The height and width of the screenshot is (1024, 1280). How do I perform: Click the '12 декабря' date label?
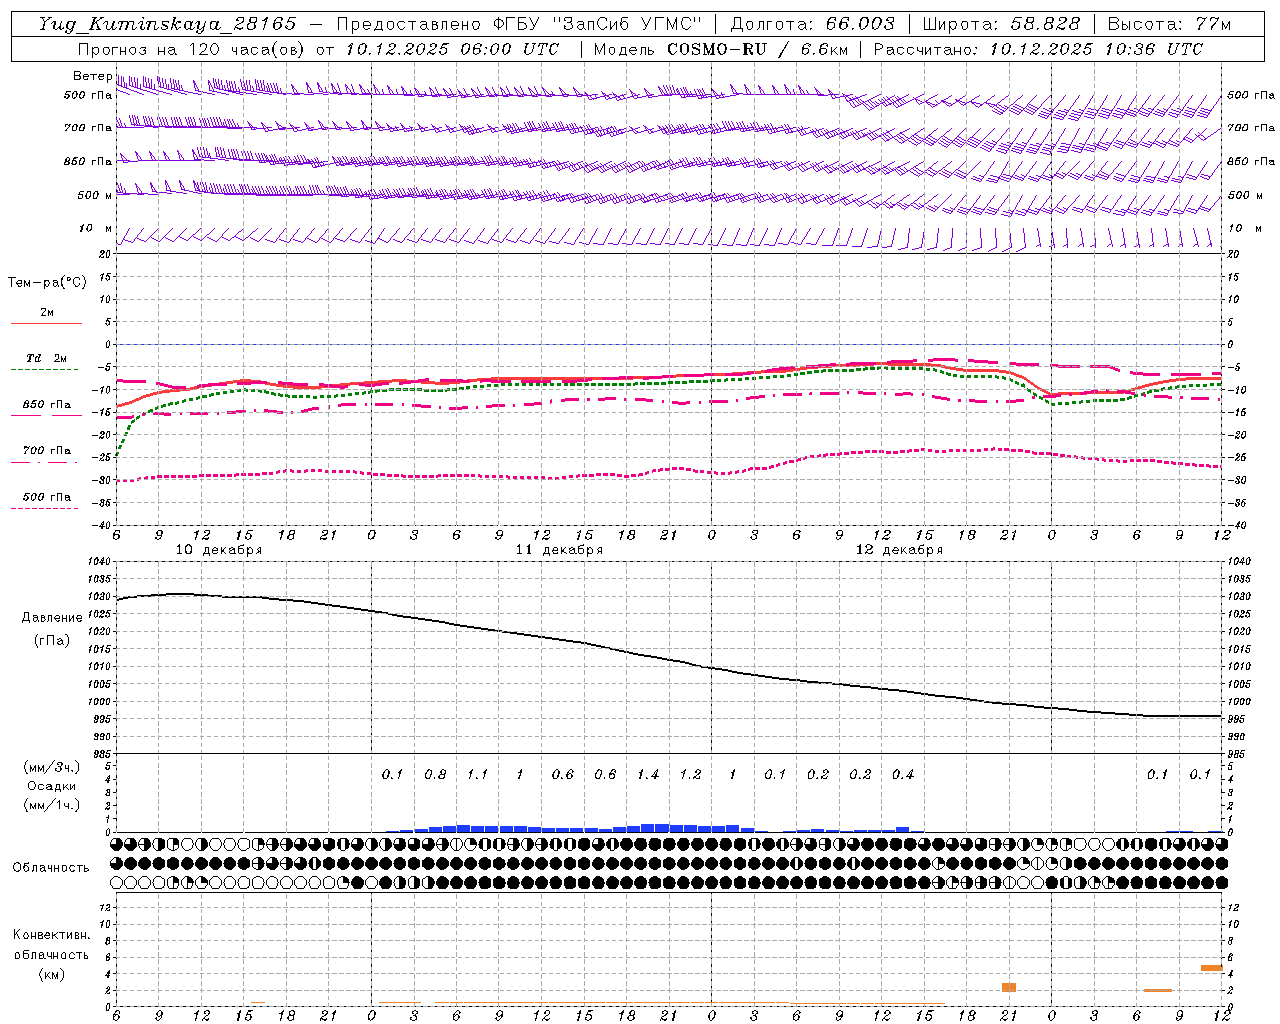click(x=899, y=550)
